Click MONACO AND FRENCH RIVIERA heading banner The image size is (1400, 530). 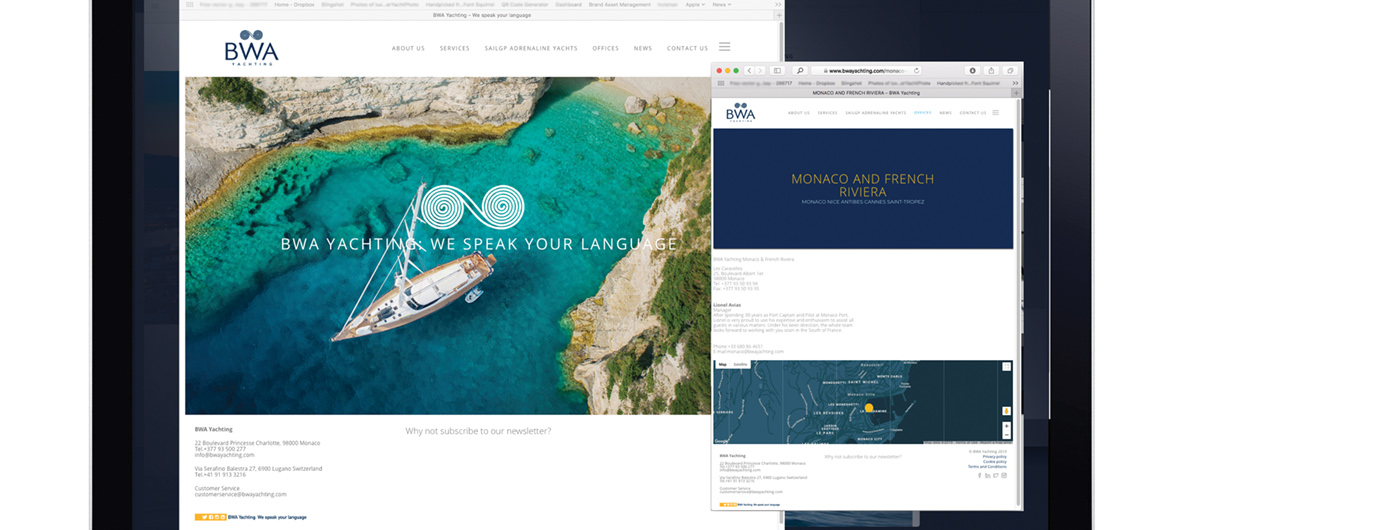click(863, 188)
